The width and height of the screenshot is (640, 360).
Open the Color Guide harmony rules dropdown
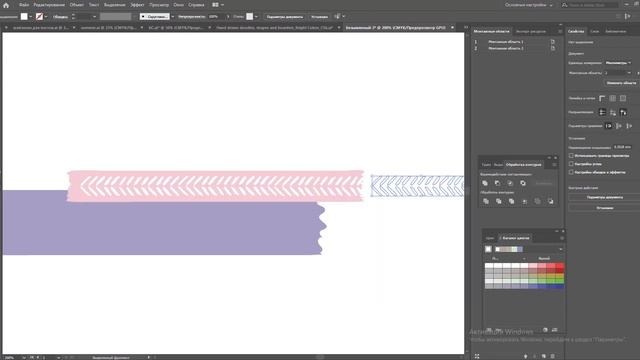tap(560, 249)
